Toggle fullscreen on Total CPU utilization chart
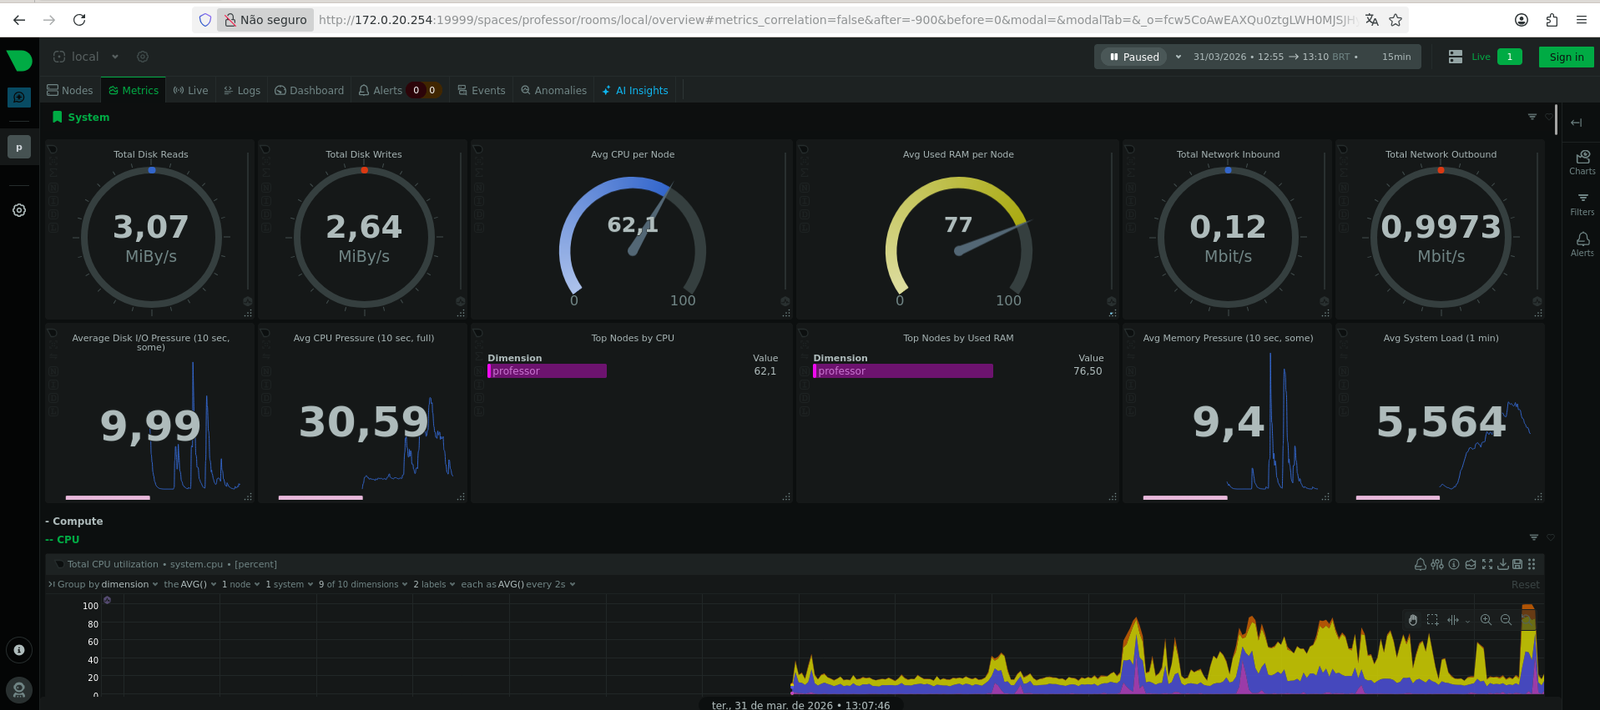Viewport: 1600px width, 710px height. [1487, 564]
